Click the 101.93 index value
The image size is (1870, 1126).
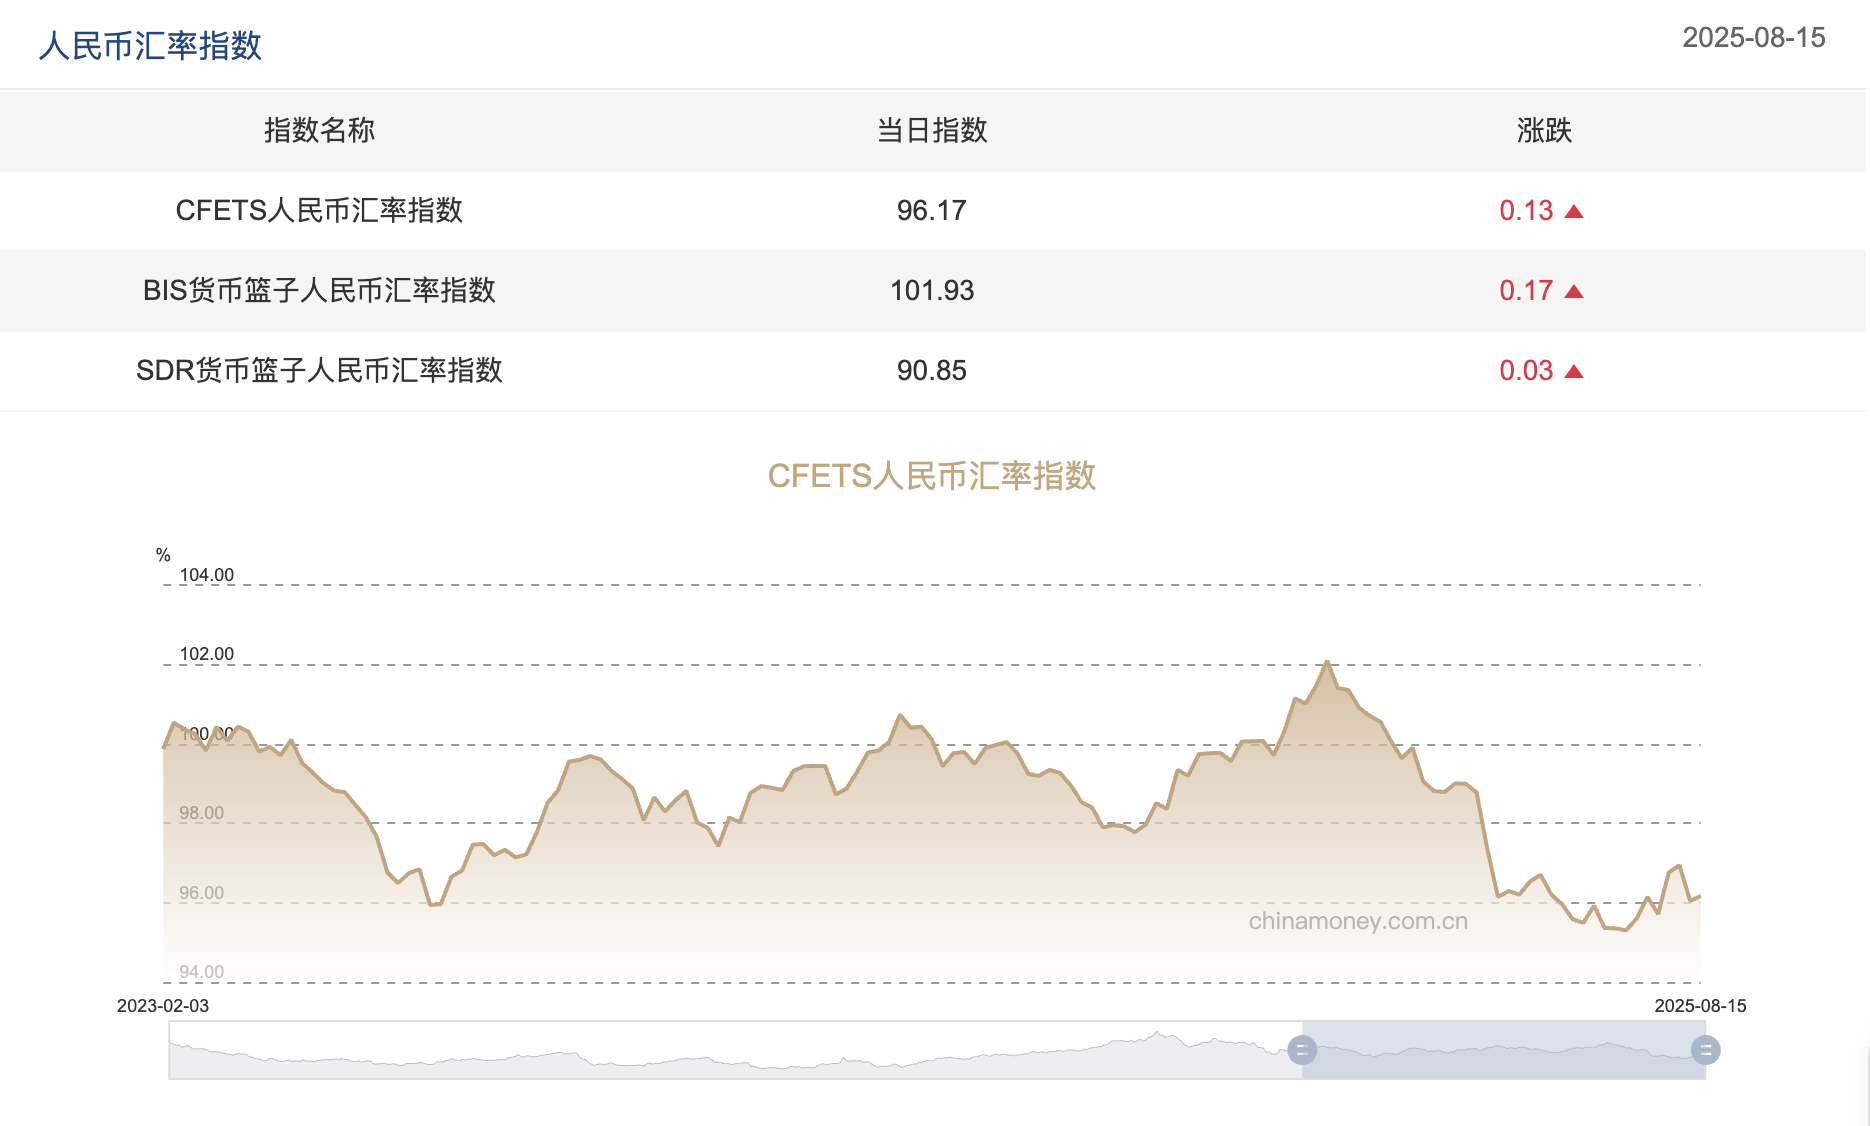click(931, 291)
